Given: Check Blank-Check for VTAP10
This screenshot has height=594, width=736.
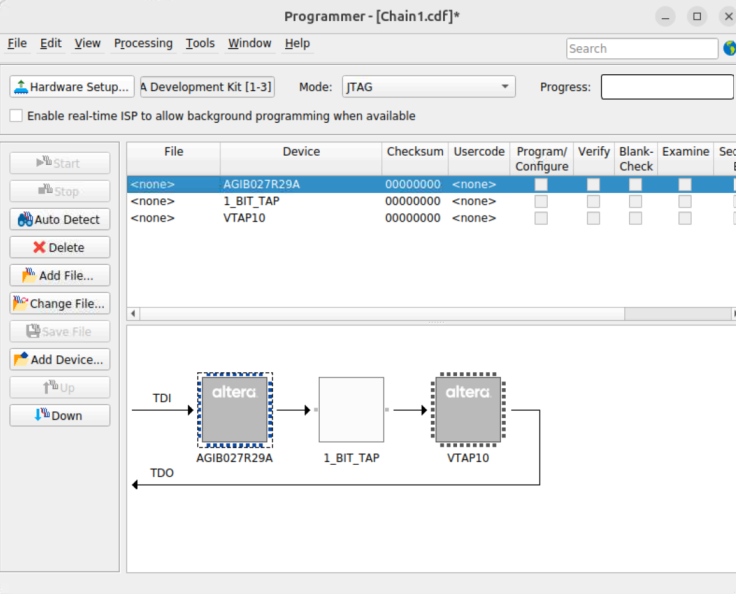Looking at the screenshot, I should coord(635,218).
